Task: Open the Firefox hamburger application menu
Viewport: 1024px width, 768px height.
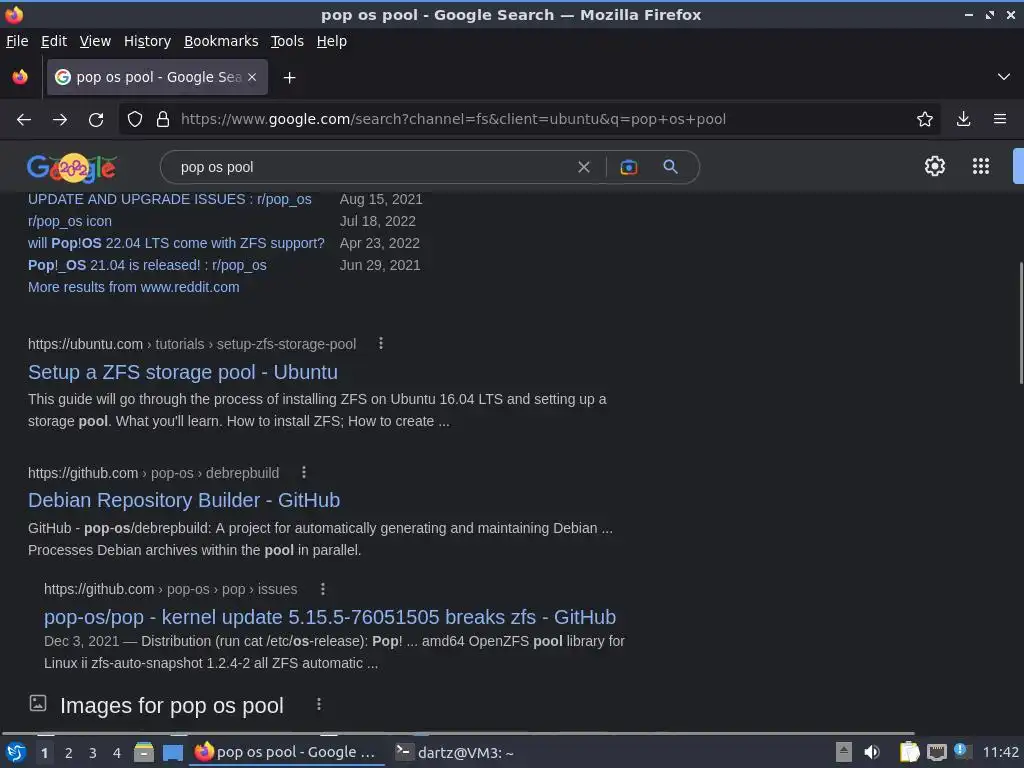Action: coord(999,119)
